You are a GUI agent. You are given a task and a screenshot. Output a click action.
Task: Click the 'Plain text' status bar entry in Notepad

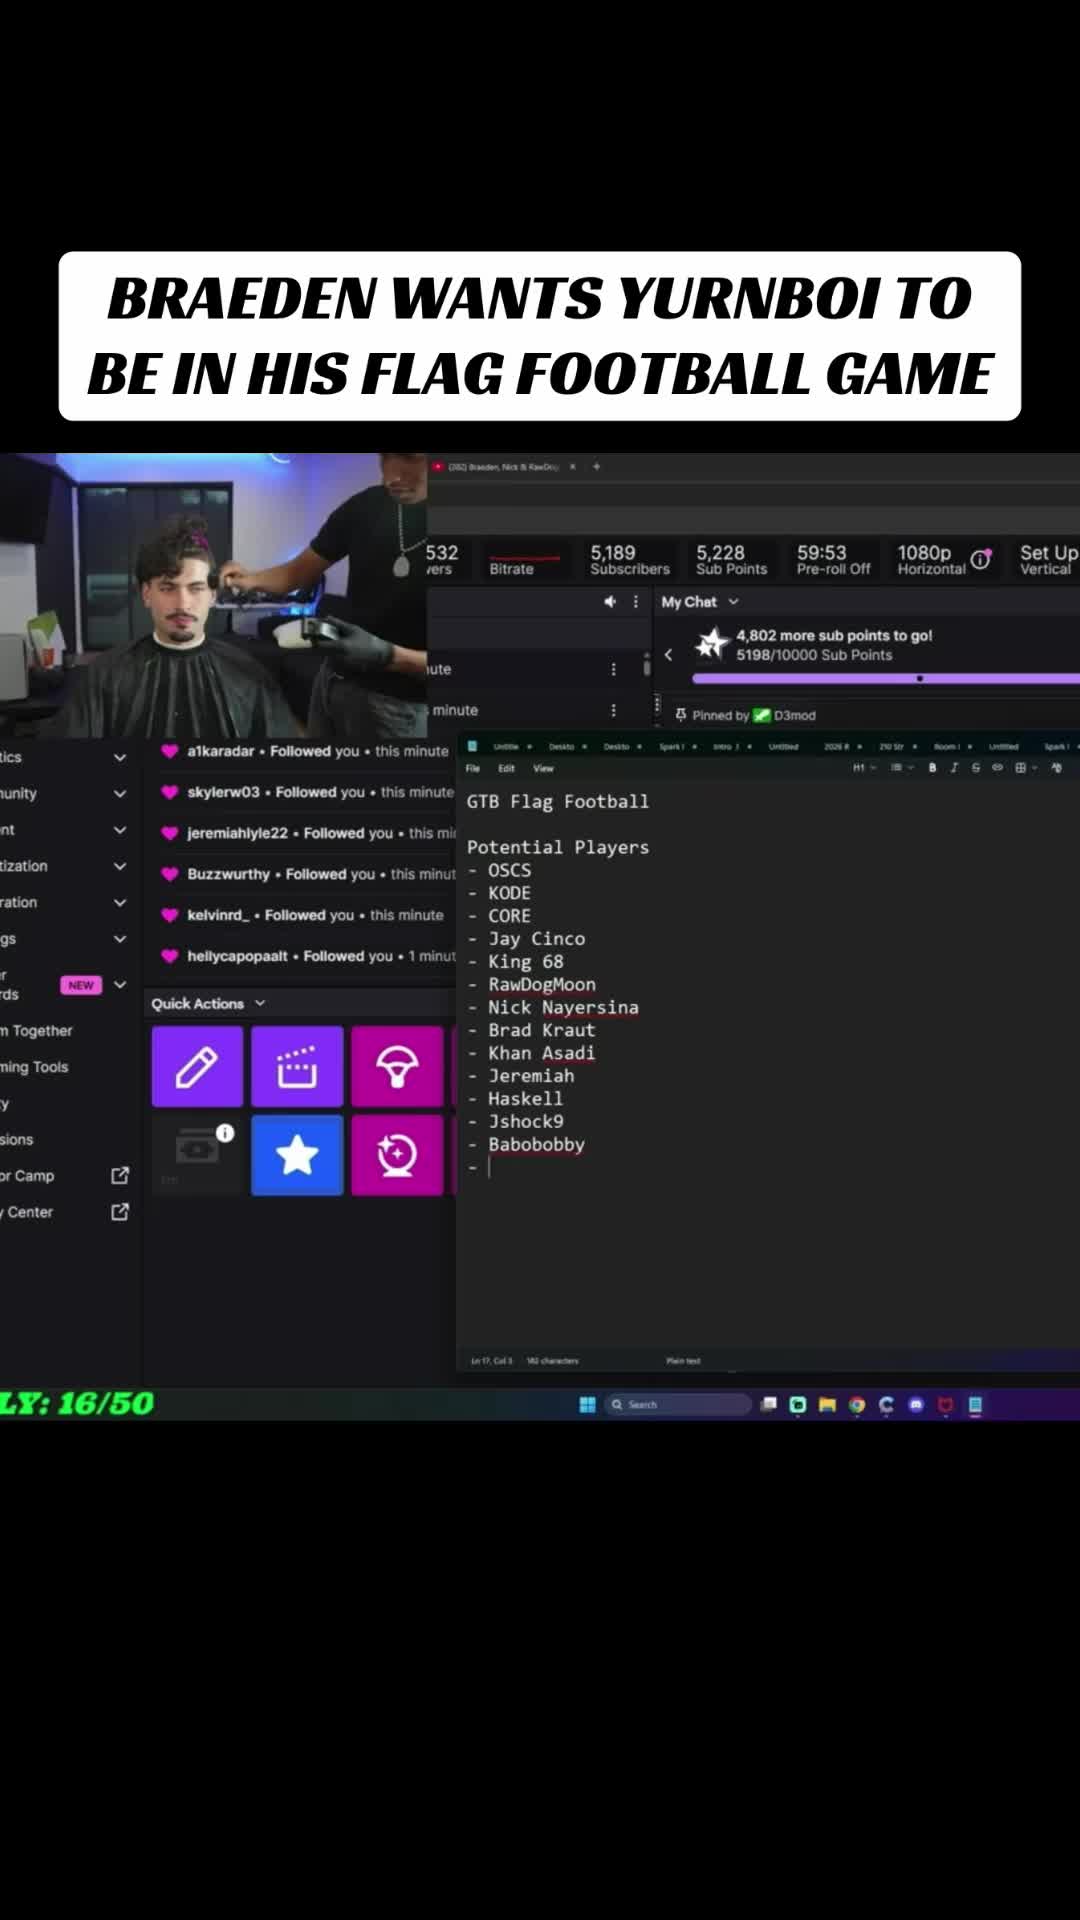[683, 1361]
